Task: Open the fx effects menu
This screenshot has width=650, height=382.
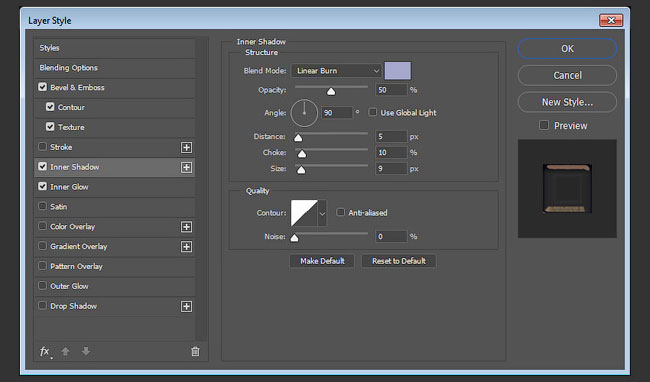Action: 45,352
